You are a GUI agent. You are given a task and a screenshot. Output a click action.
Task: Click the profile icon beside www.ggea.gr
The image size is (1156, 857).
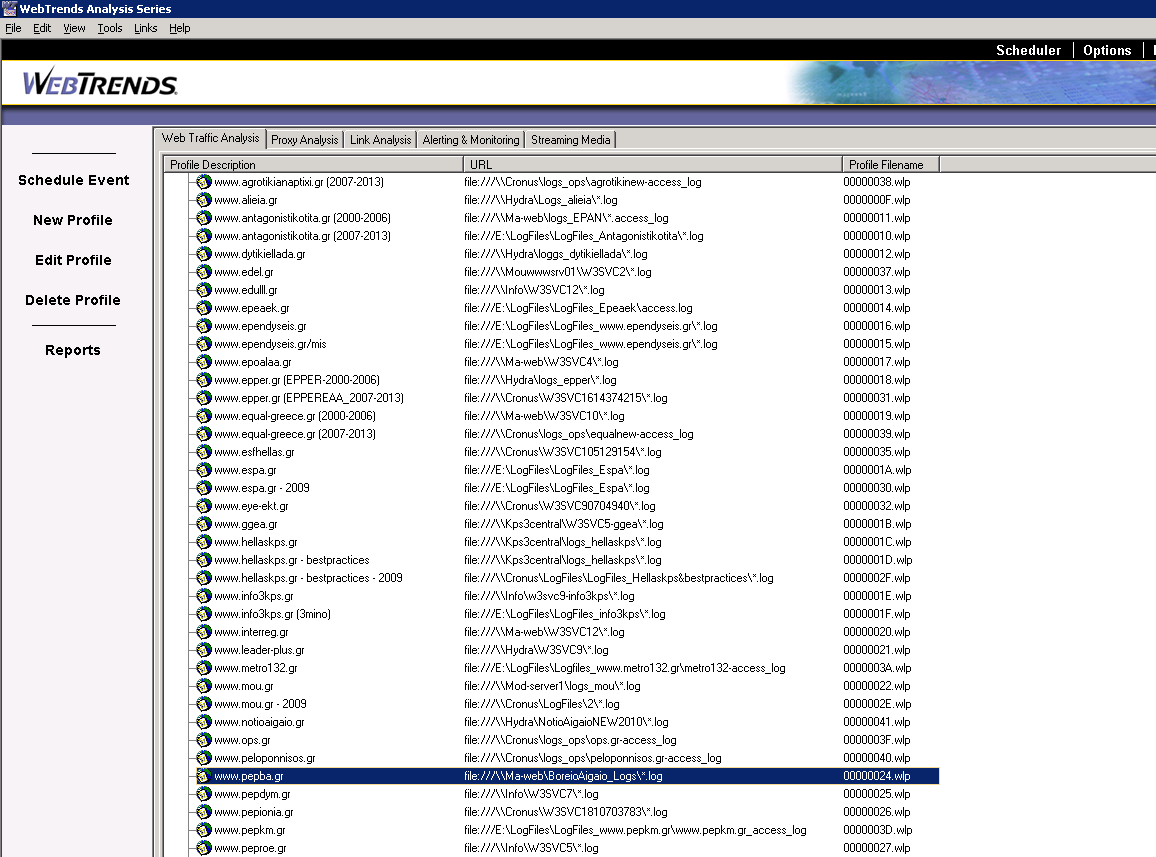pos(203,524)
